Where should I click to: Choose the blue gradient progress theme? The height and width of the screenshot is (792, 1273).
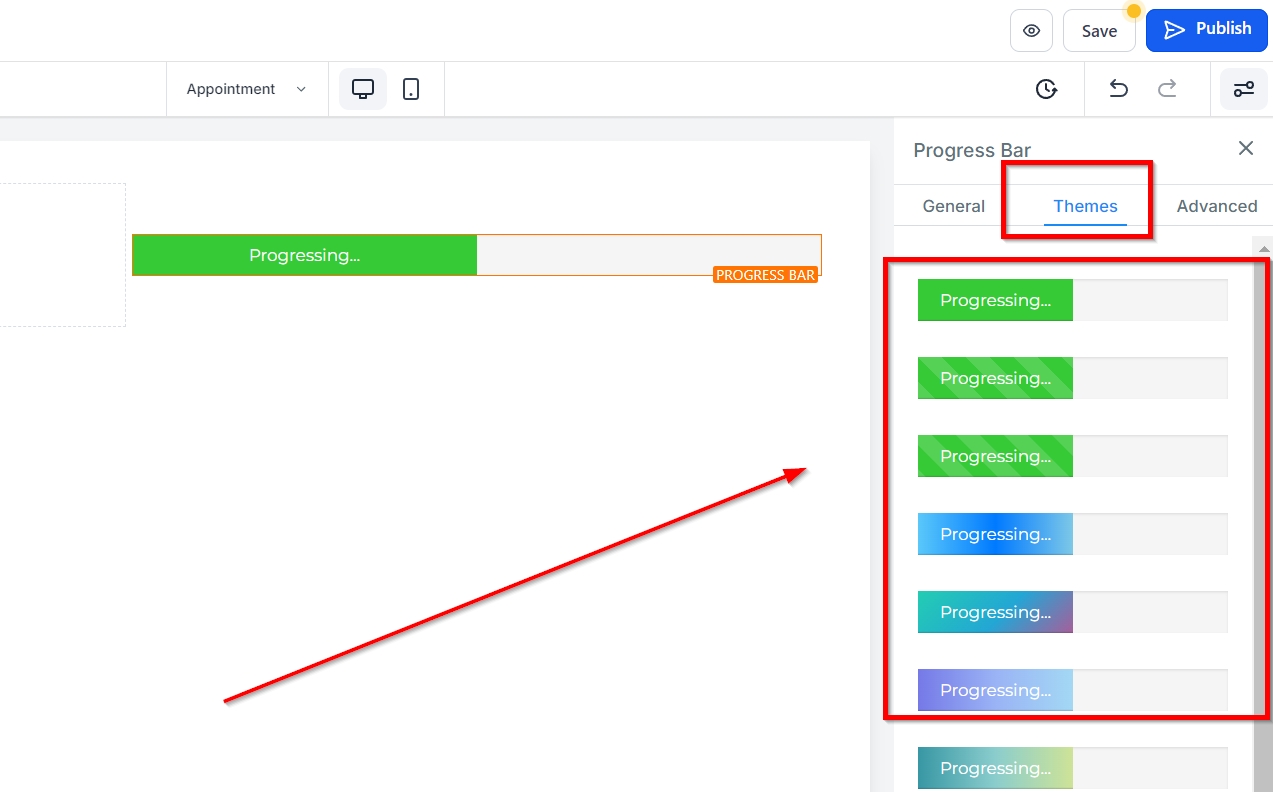pyautogui.click(x=1072, y=534)
